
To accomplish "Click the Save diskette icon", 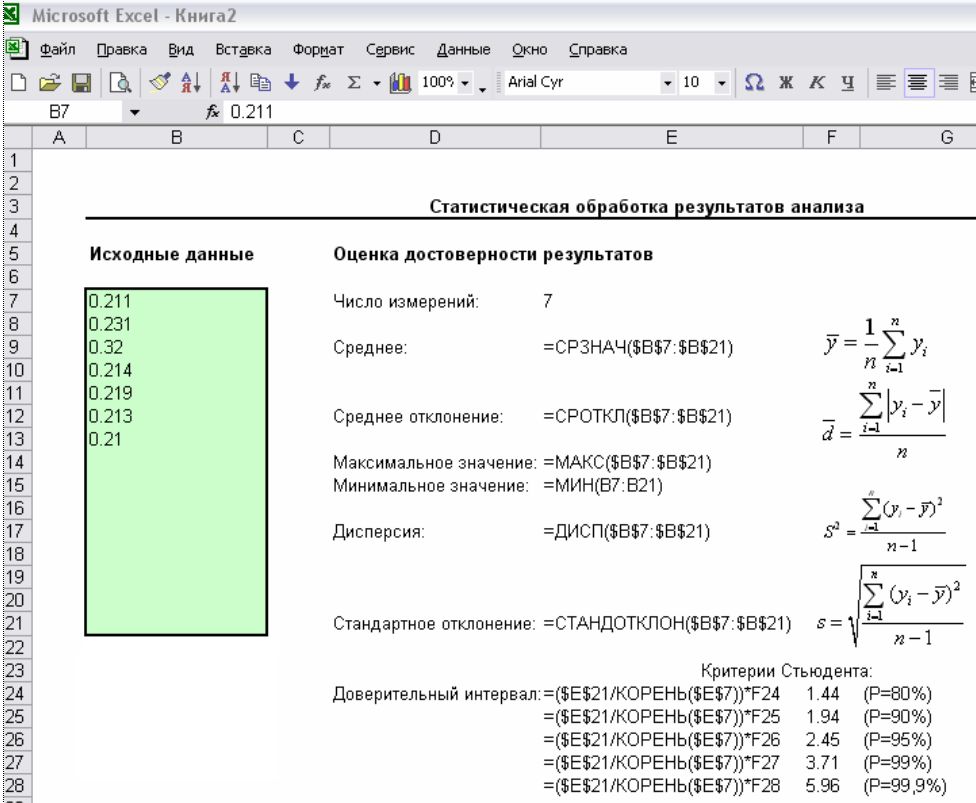I will point(81,82).
